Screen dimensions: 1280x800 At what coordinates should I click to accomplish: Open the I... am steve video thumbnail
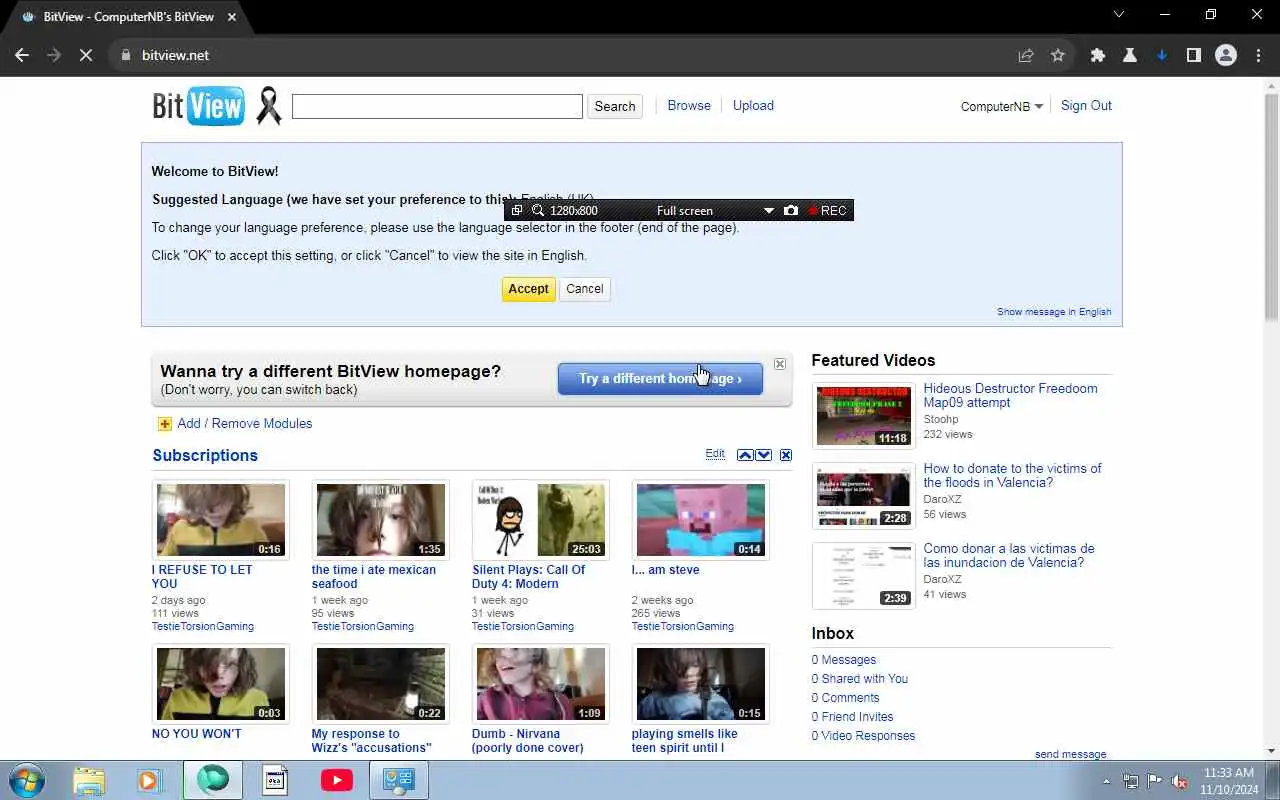701,520
